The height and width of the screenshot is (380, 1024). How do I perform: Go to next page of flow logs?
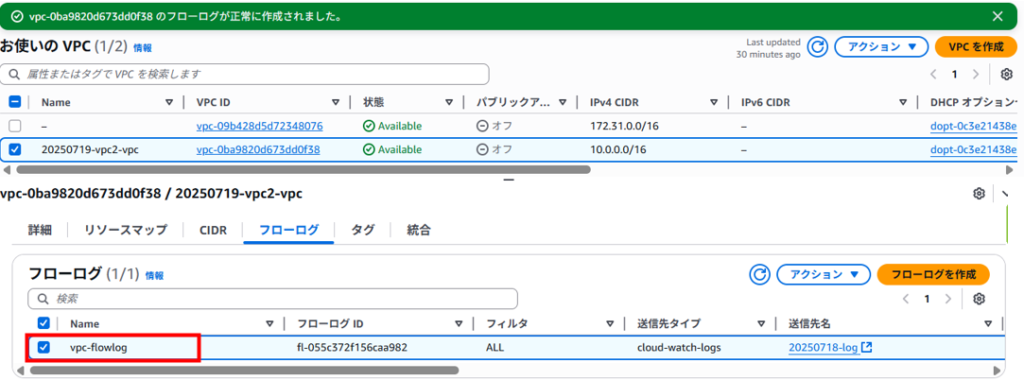click(948, 299)
